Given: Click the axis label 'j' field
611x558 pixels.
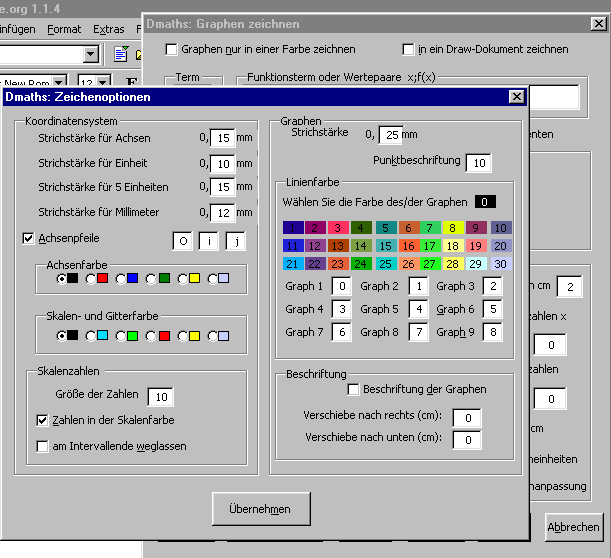Looking at the screenshot, I should pos(236,241).
